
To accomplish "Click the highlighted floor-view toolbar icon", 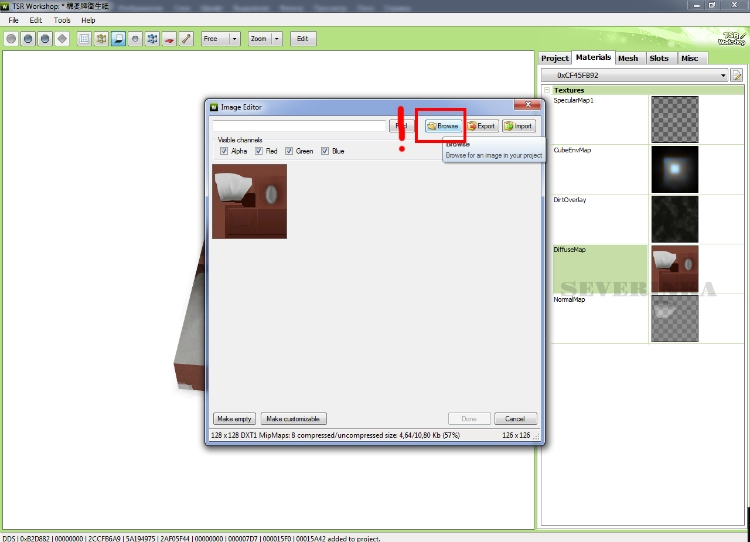I will [118, 39].
